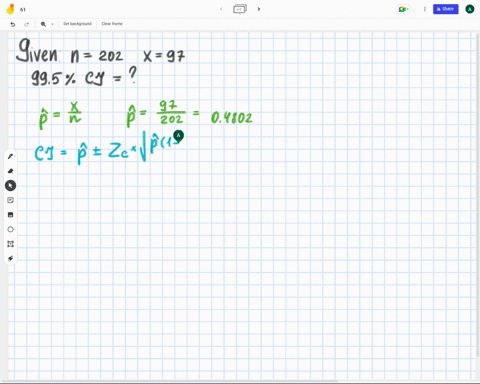Add a sticky note

pos(10,200)
